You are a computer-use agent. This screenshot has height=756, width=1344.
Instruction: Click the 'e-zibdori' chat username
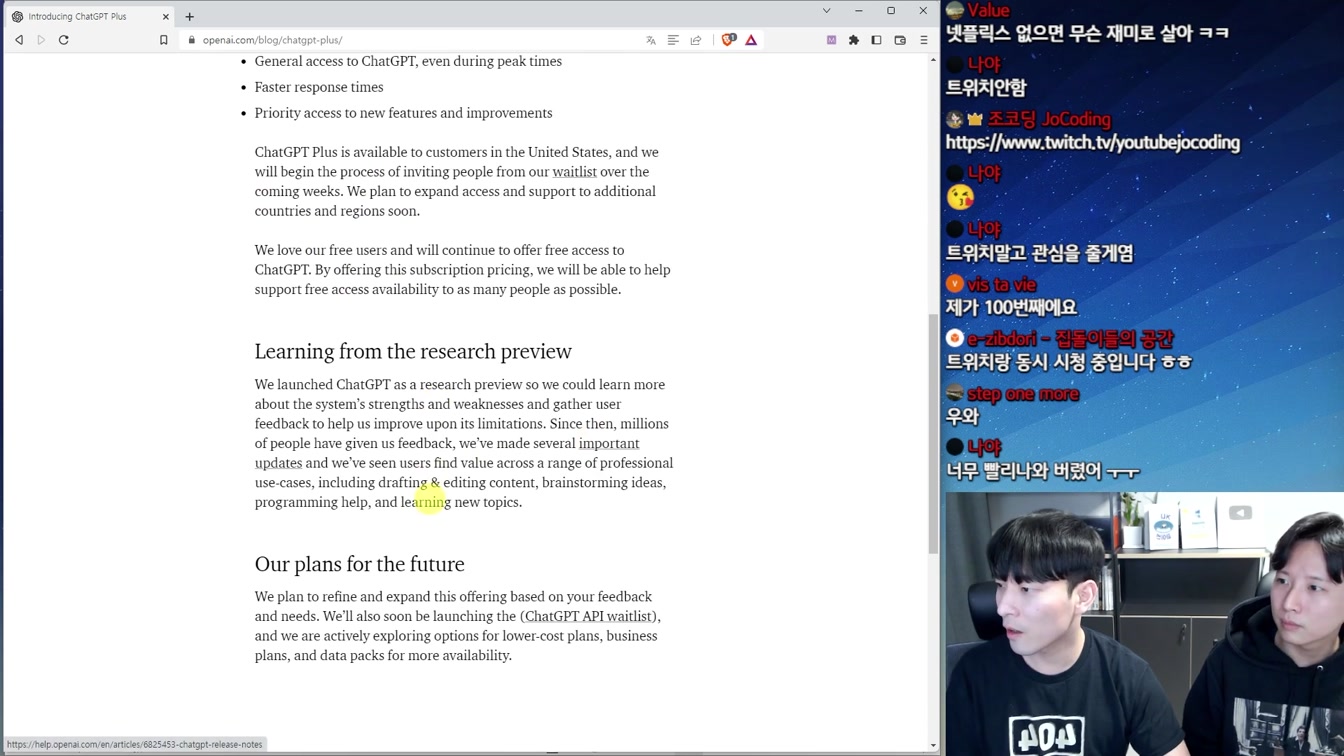click(x=1070, y=339)
